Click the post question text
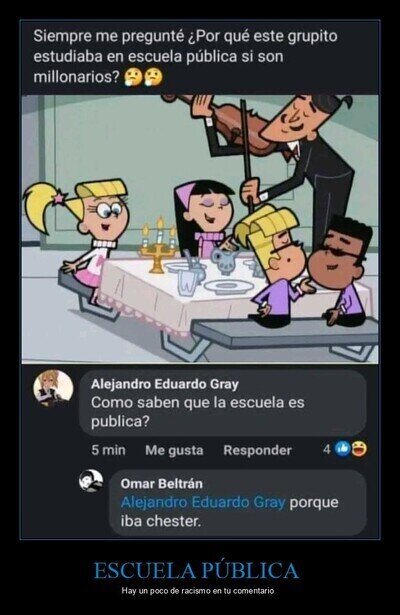Viewport: 400px width, 615px height. click(x=185, y=56)
